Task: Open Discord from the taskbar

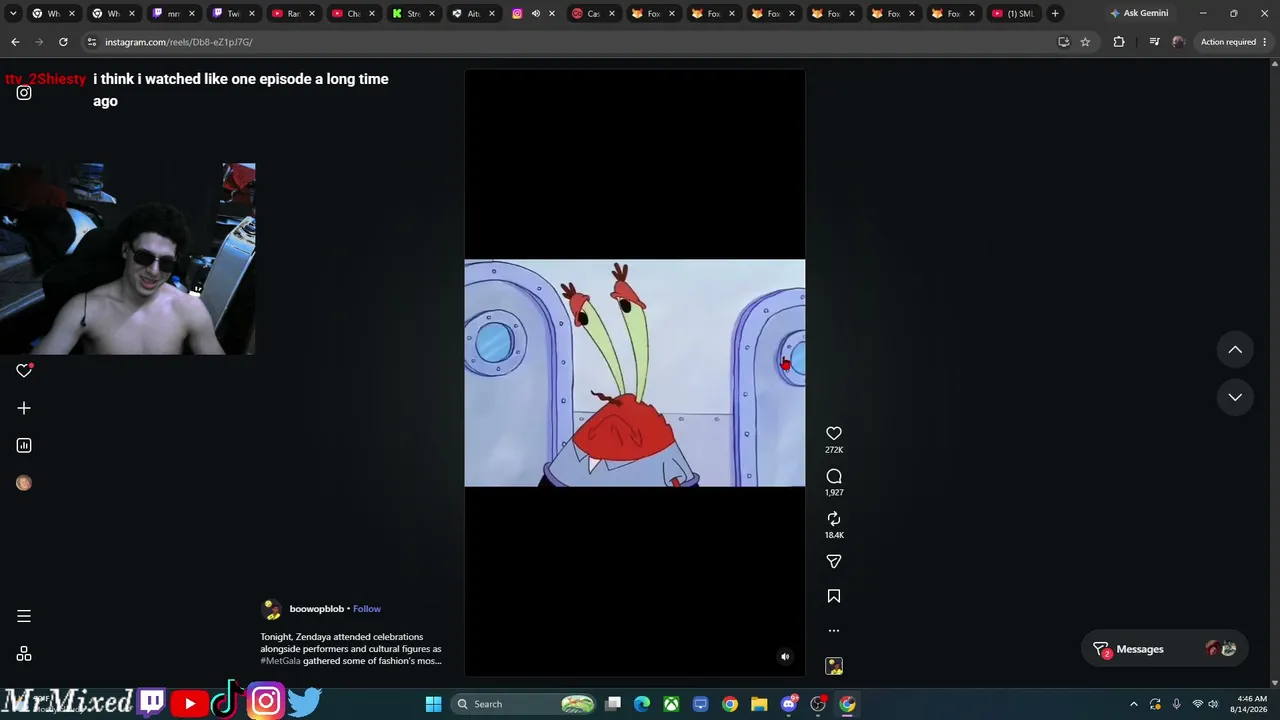Action: [789, 704]
